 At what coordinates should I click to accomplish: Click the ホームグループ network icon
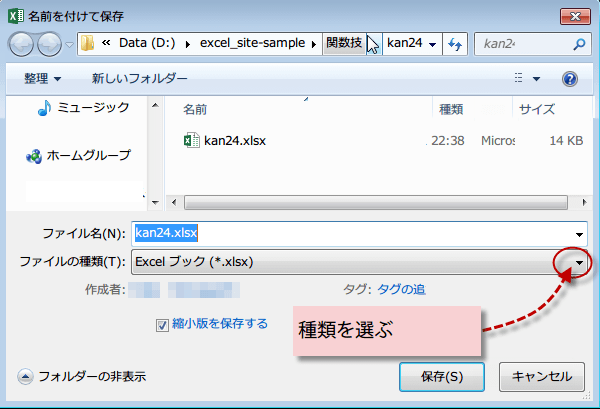pyautogui.click(x=34, y=156)
